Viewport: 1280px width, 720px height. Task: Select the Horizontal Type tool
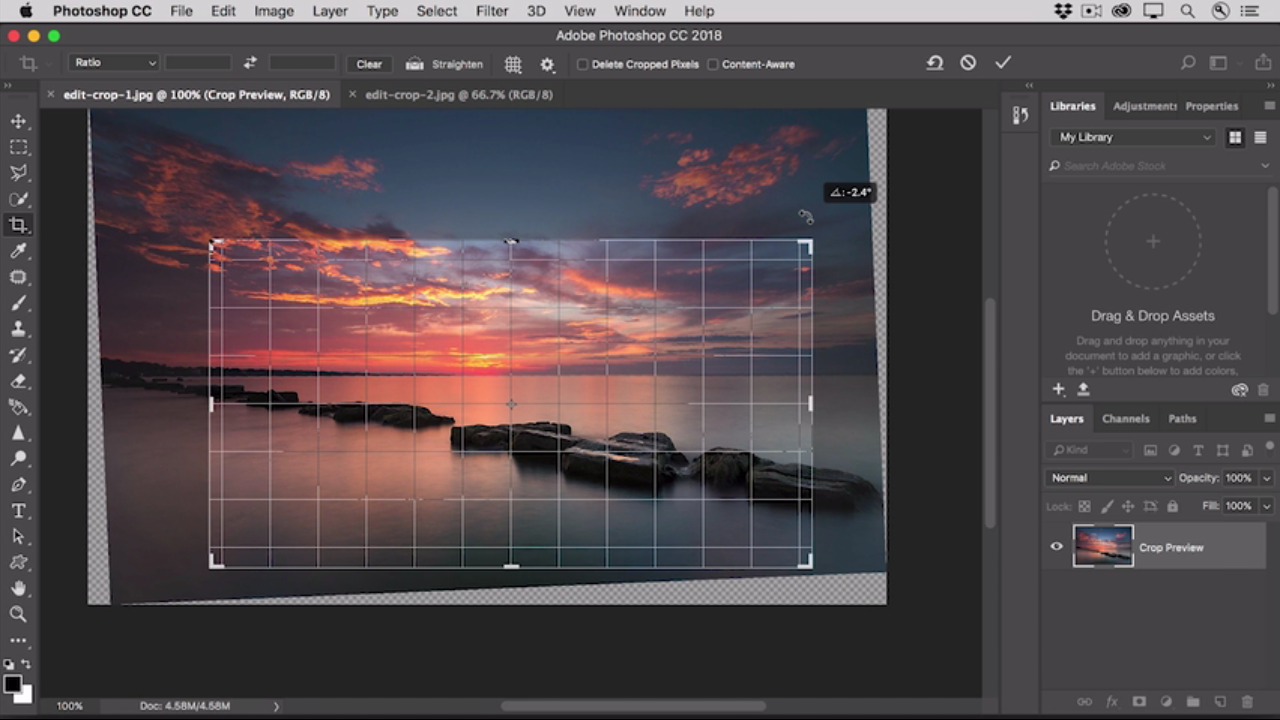(18, 511)
